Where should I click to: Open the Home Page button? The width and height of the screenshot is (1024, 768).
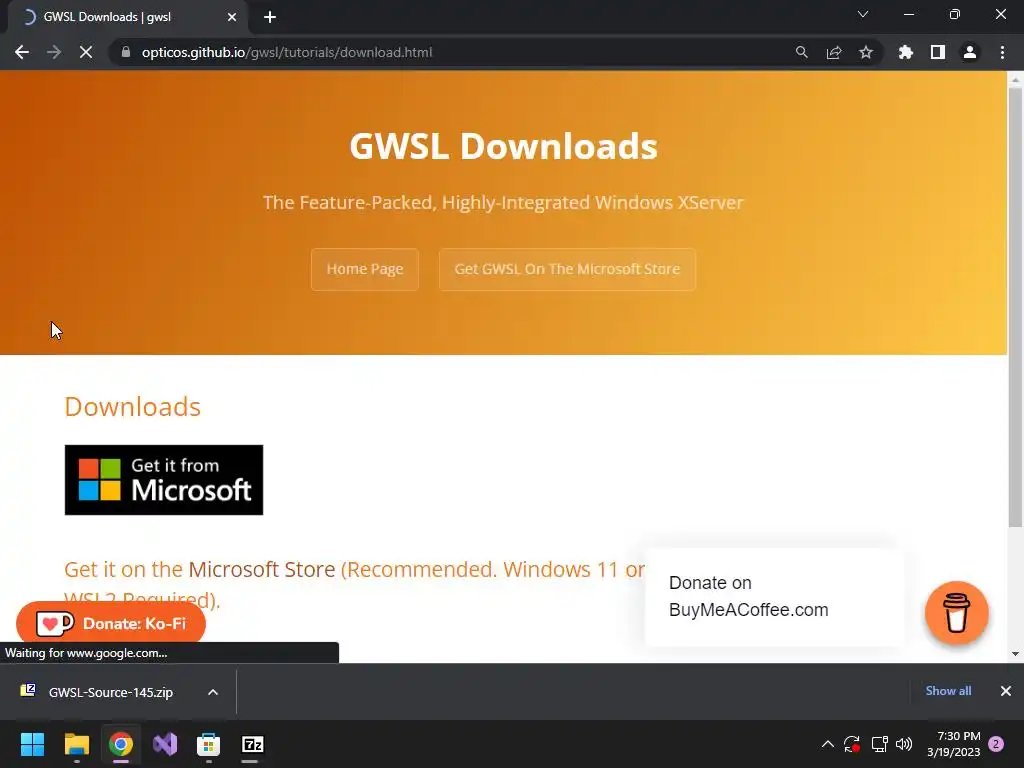point(364,269)
